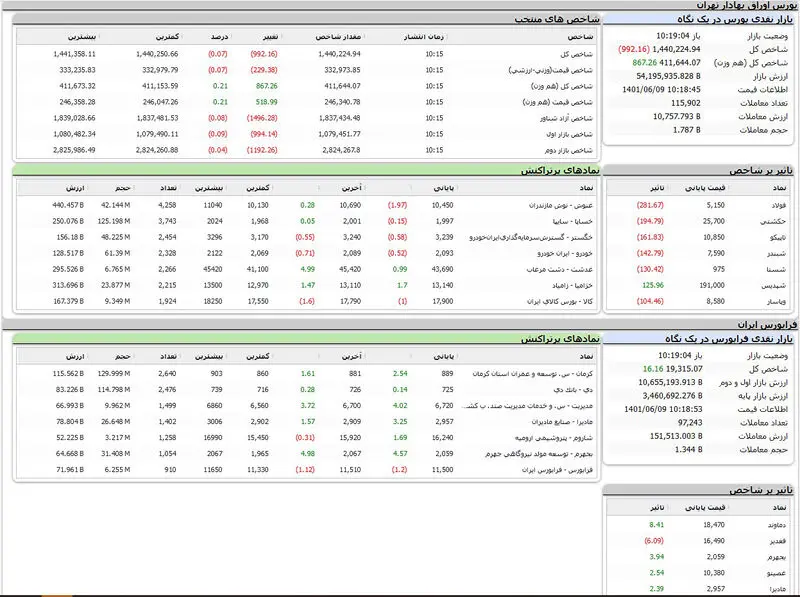Open the فولاد symbol in index influence table
Screen dimensions: 800x597
(779, 205)
